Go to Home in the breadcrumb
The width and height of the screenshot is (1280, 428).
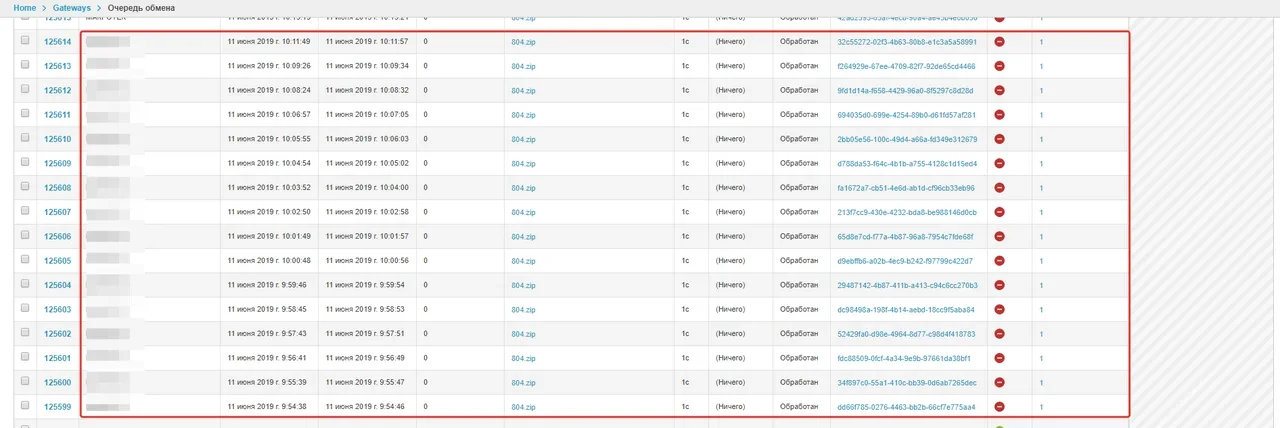click(25, 8)
